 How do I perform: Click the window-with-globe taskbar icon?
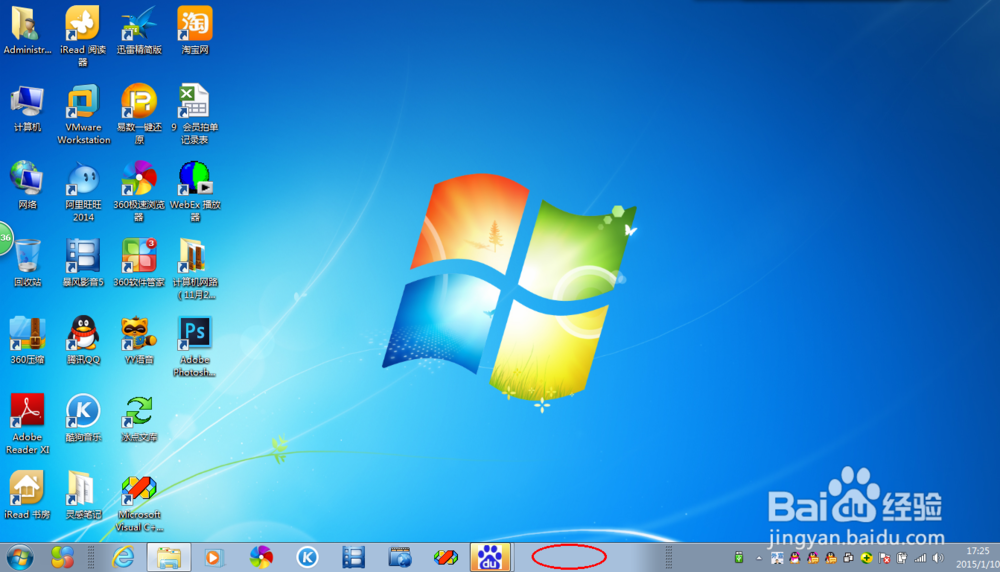[400, 558]
